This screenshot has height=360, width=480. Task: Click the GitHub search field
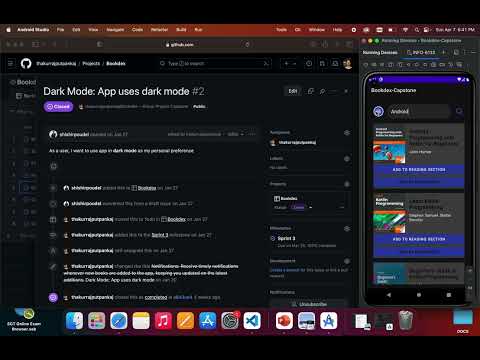pos(215,63)
